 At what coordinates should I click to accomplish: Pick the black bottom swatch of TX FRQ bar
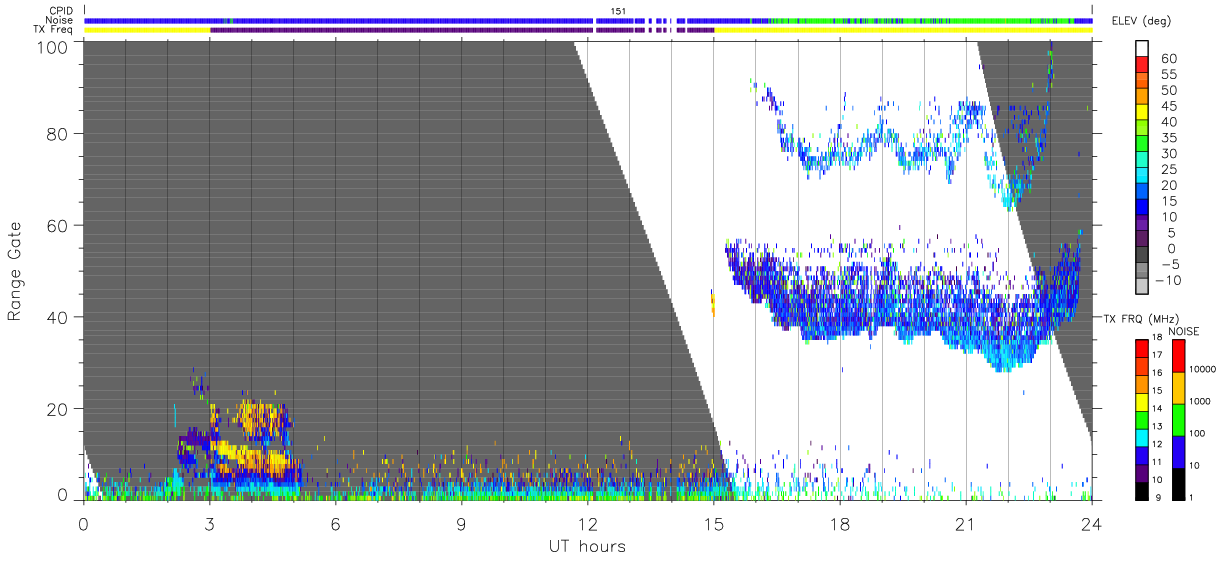[1144, 491]
